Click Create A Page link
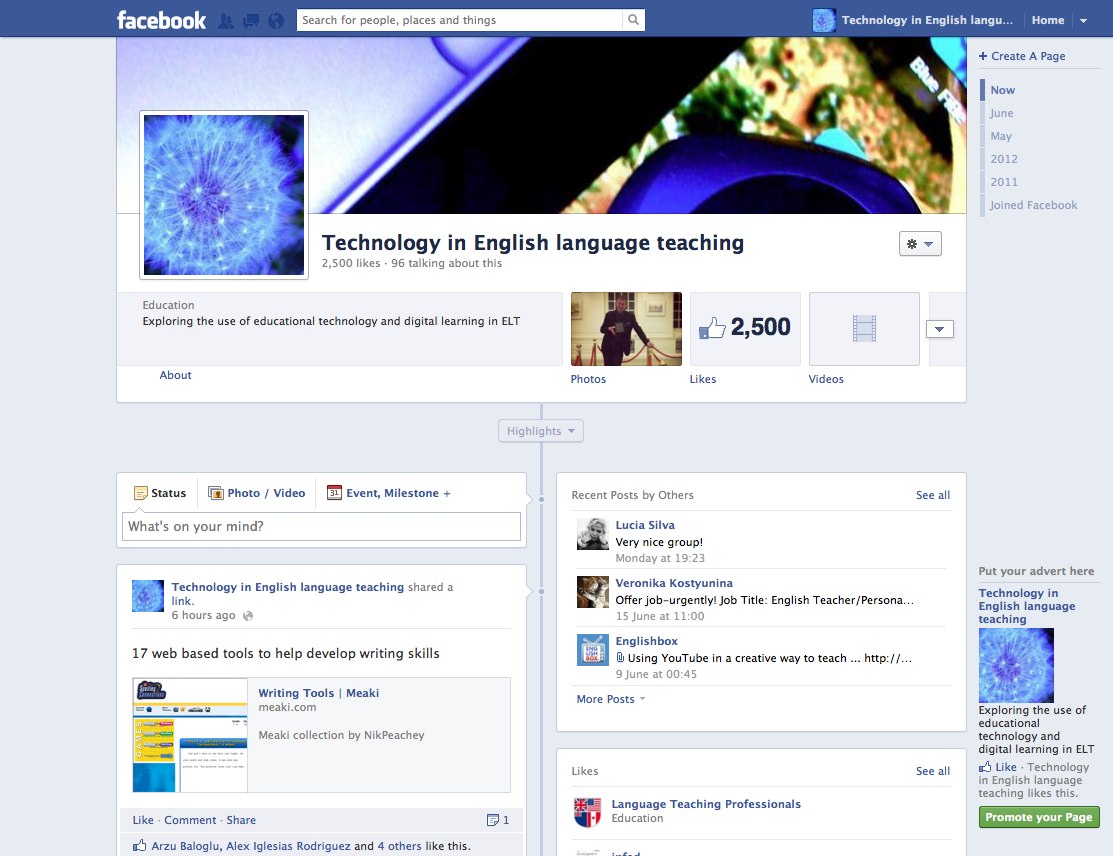The width and height of the screenshot is (1113, 856). point(1022,56)
